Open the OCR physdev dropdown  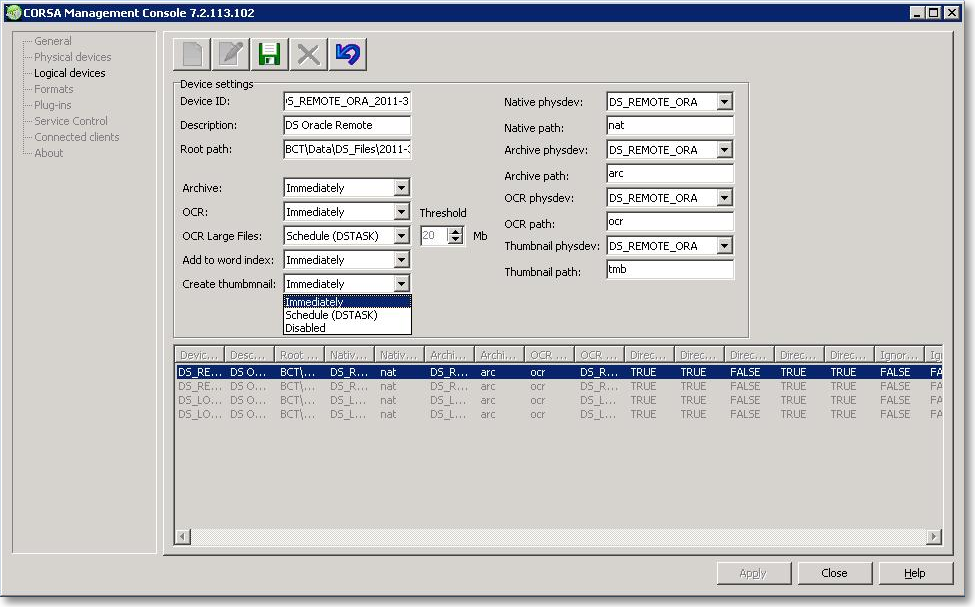(724, 198)
